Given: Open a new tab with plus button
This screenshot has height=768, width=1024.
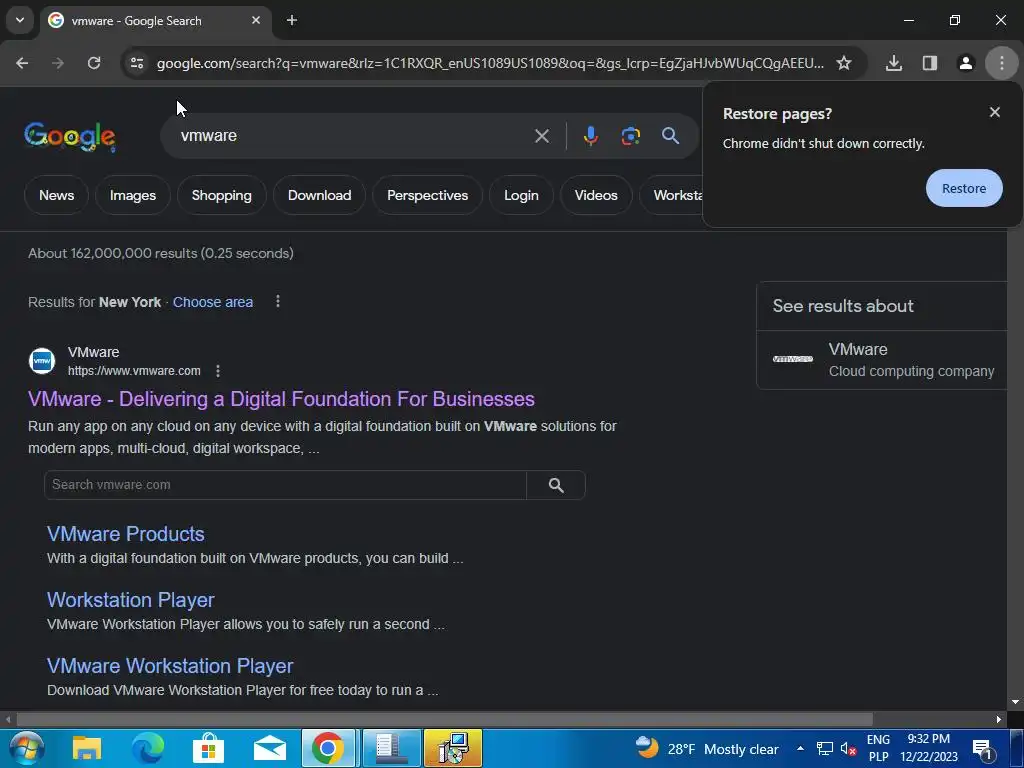Looking at the screenshot, I should tap(292, 20).
